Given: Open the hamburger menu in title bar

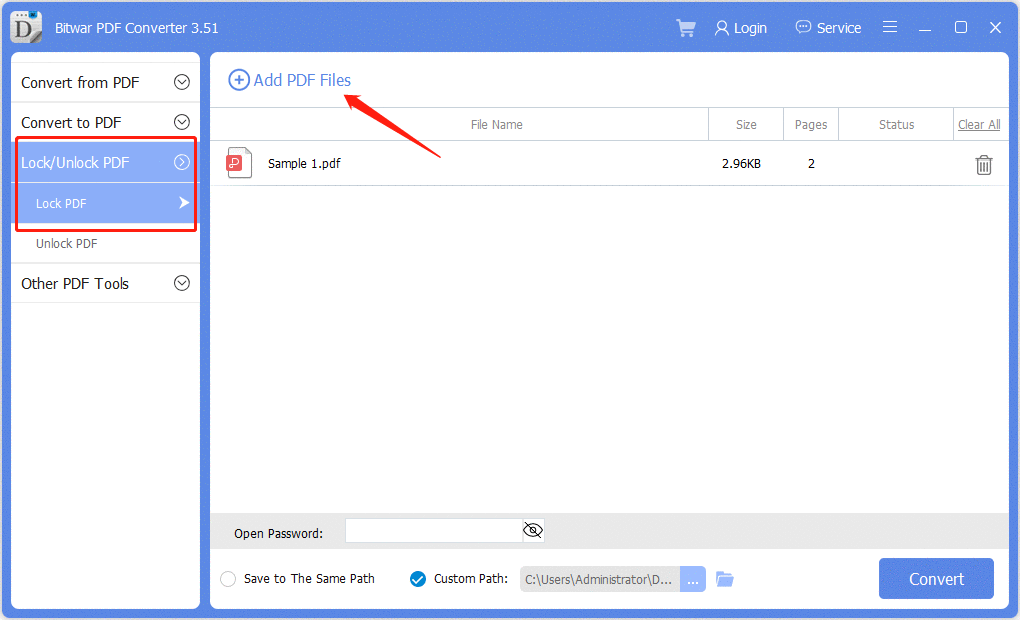Looking at the screenshot, I should click(x=890, y=27).
